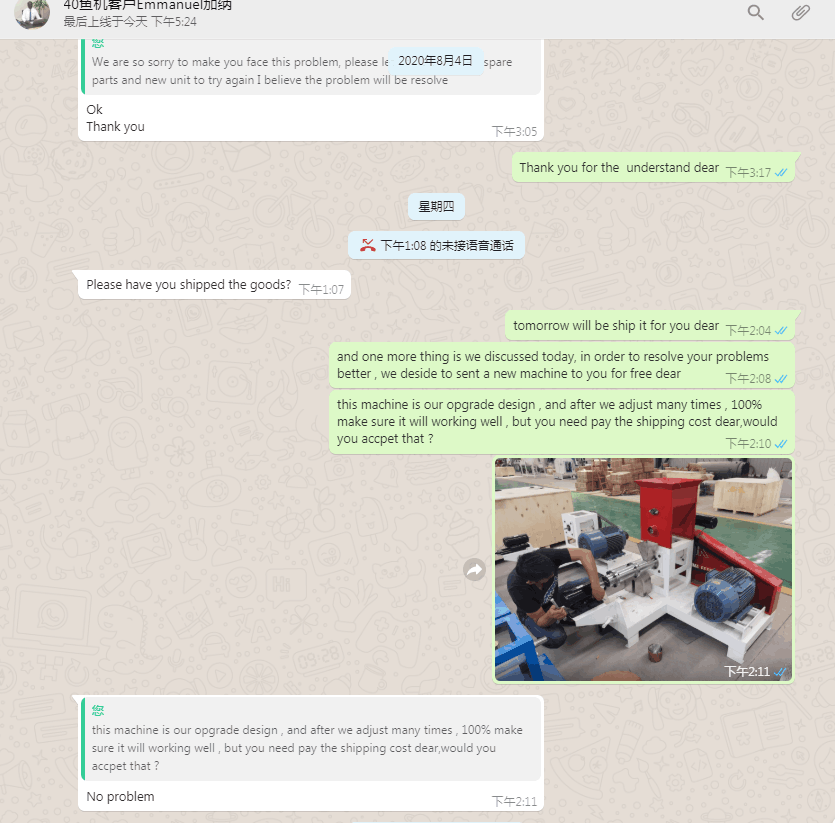Screen dimensions: 835x823
Task: Click the double-check ticks on 'tomorrow will be ship' message
Action: pyautogui.click(x=781, y=330)
